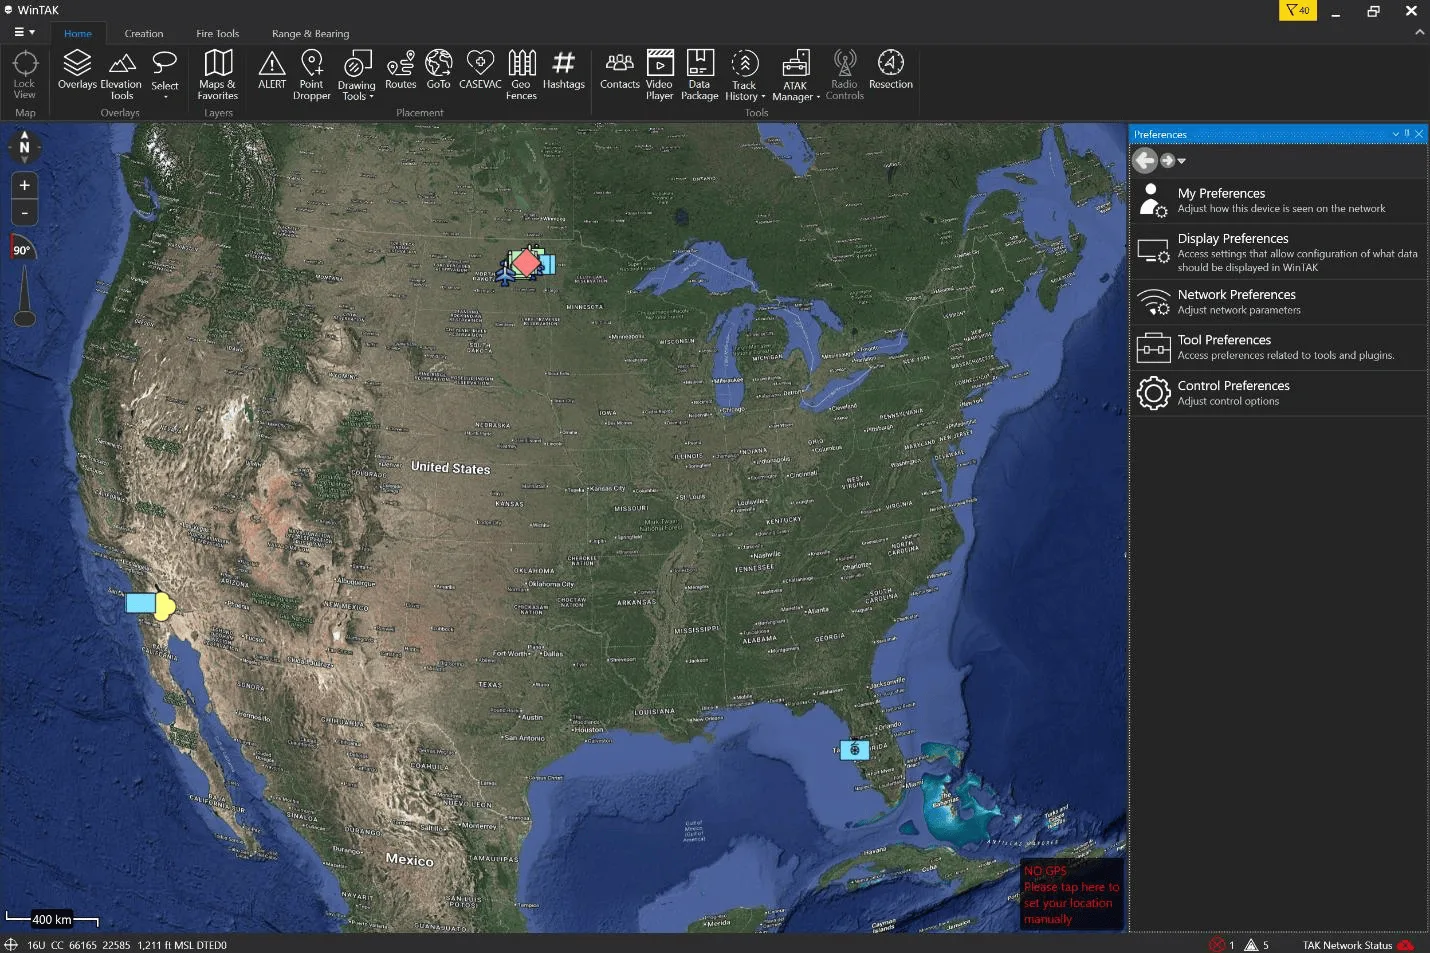Open the Resection tool
Image resolution: width=1430 pixels, height=953 pixels.
point(891,70)
